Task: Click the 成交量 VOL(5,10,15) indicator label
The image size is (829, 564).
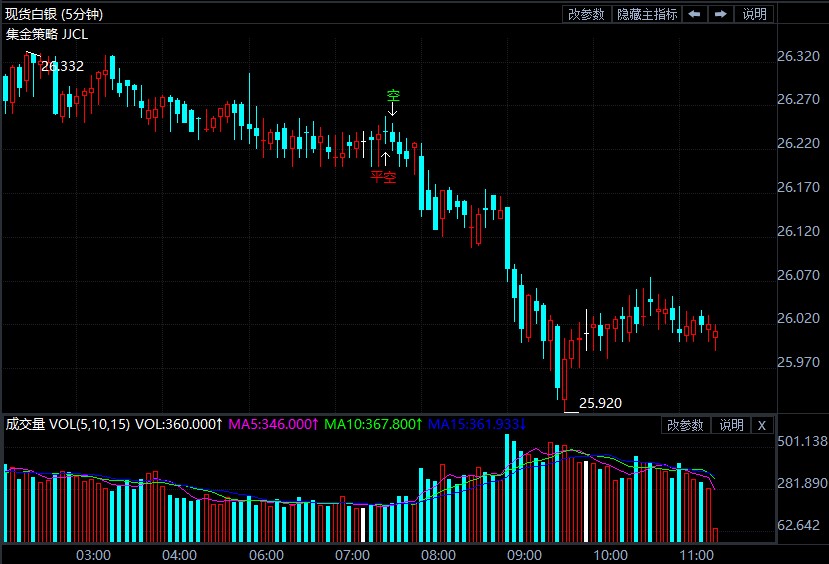Action: point(68,424)
